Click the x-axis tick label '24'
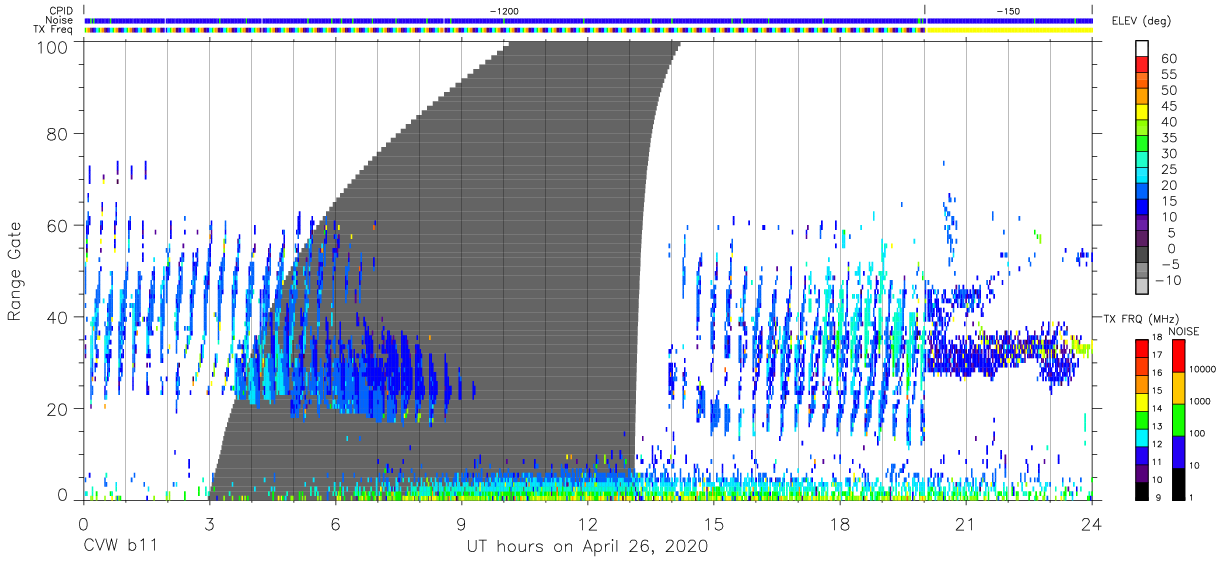Image resolution: width=1228 pixels, height=567 pixels. pos(1092,525)
